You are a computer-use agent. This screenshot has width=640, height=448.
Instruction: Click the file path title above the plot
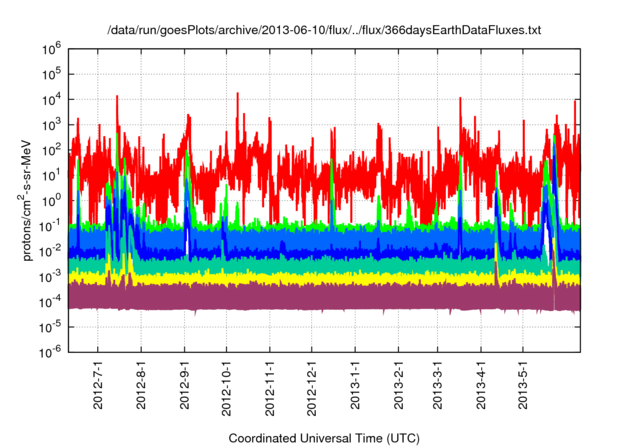coord(324,30)
